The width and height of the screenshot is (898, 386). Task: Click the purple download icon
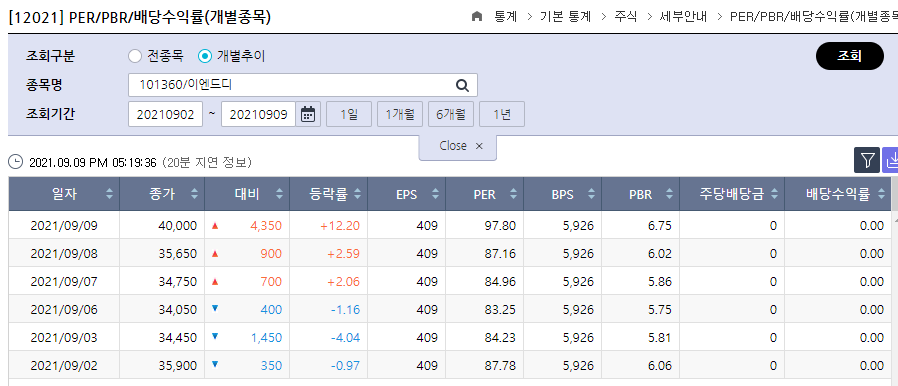891,160
